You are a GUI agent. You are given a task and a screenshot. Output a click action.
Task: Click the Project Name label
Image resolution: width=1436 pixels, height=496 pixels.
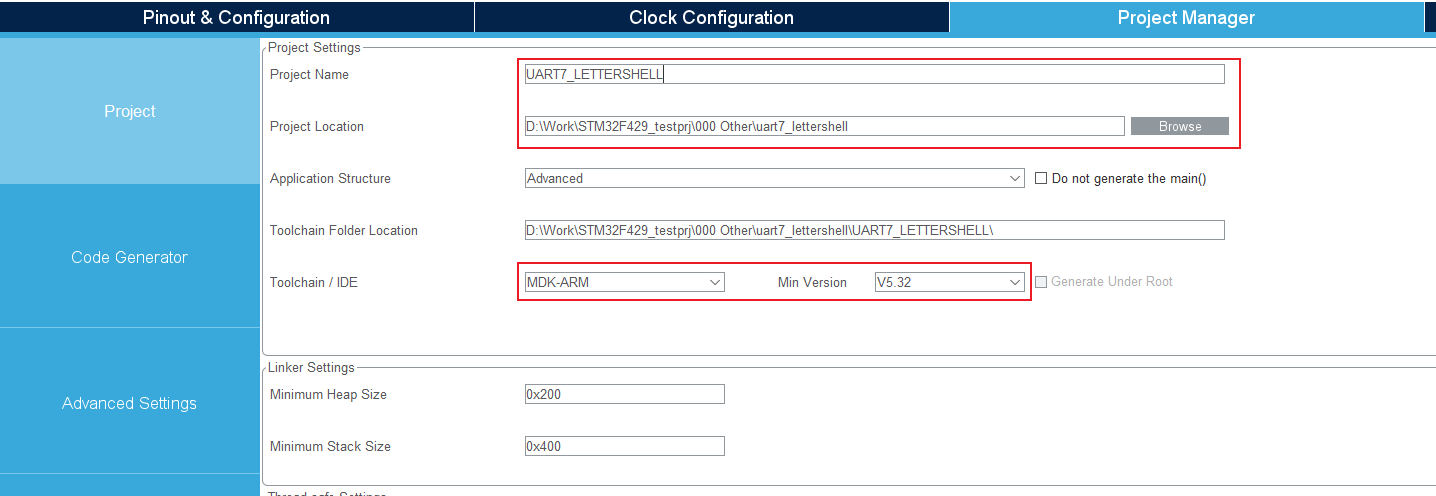[309, 74]
